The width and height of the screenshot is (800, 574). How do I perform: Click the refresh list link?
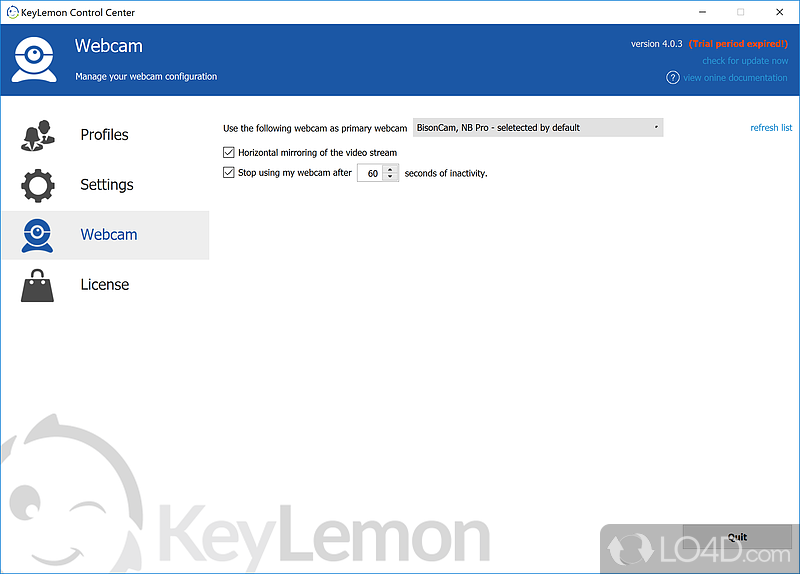(771, 128)
